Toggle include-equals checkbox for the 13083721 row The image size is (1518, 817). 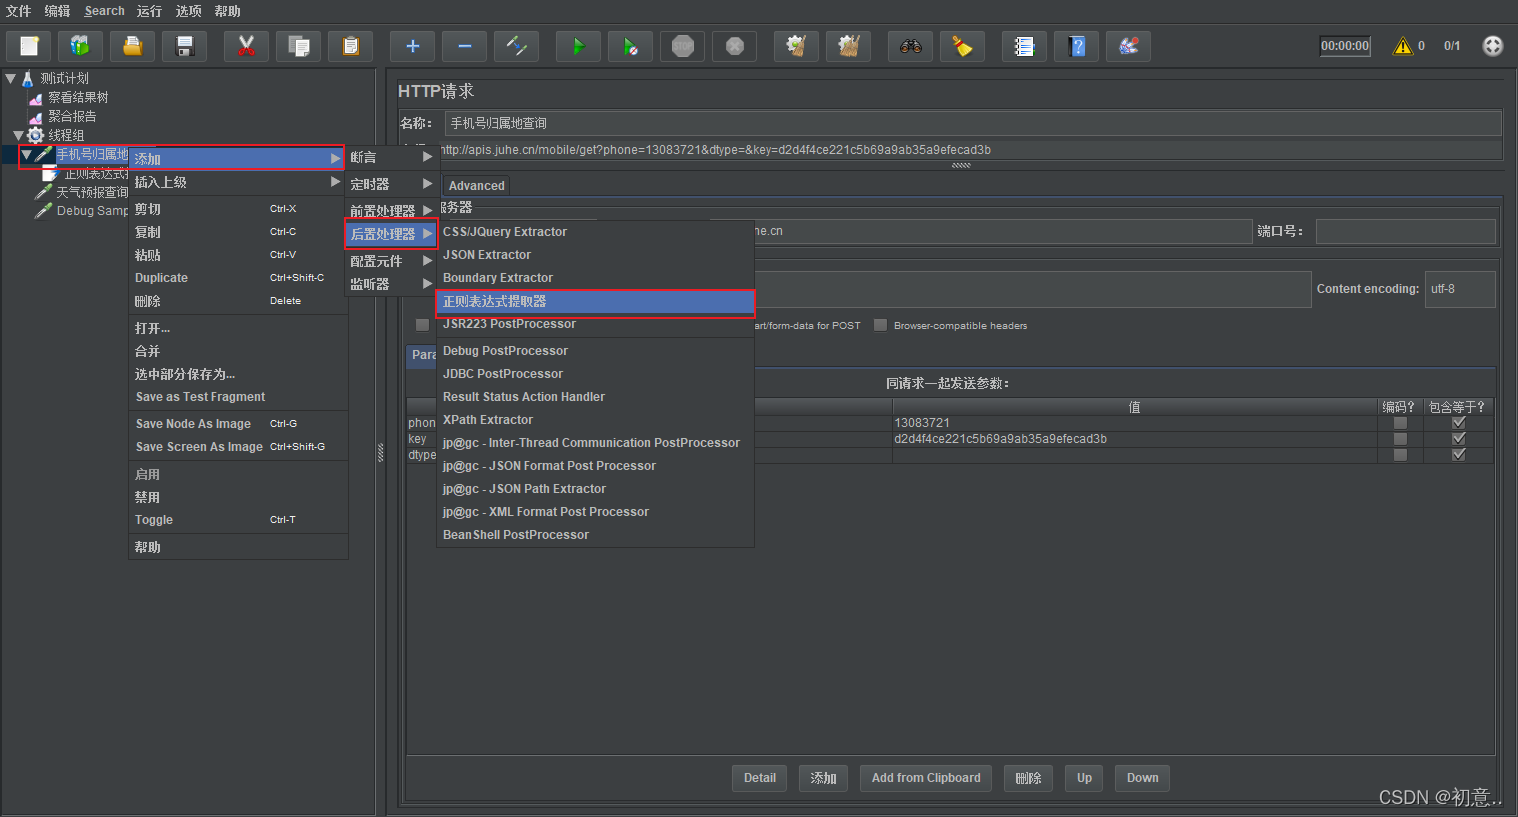[1458, 423]
